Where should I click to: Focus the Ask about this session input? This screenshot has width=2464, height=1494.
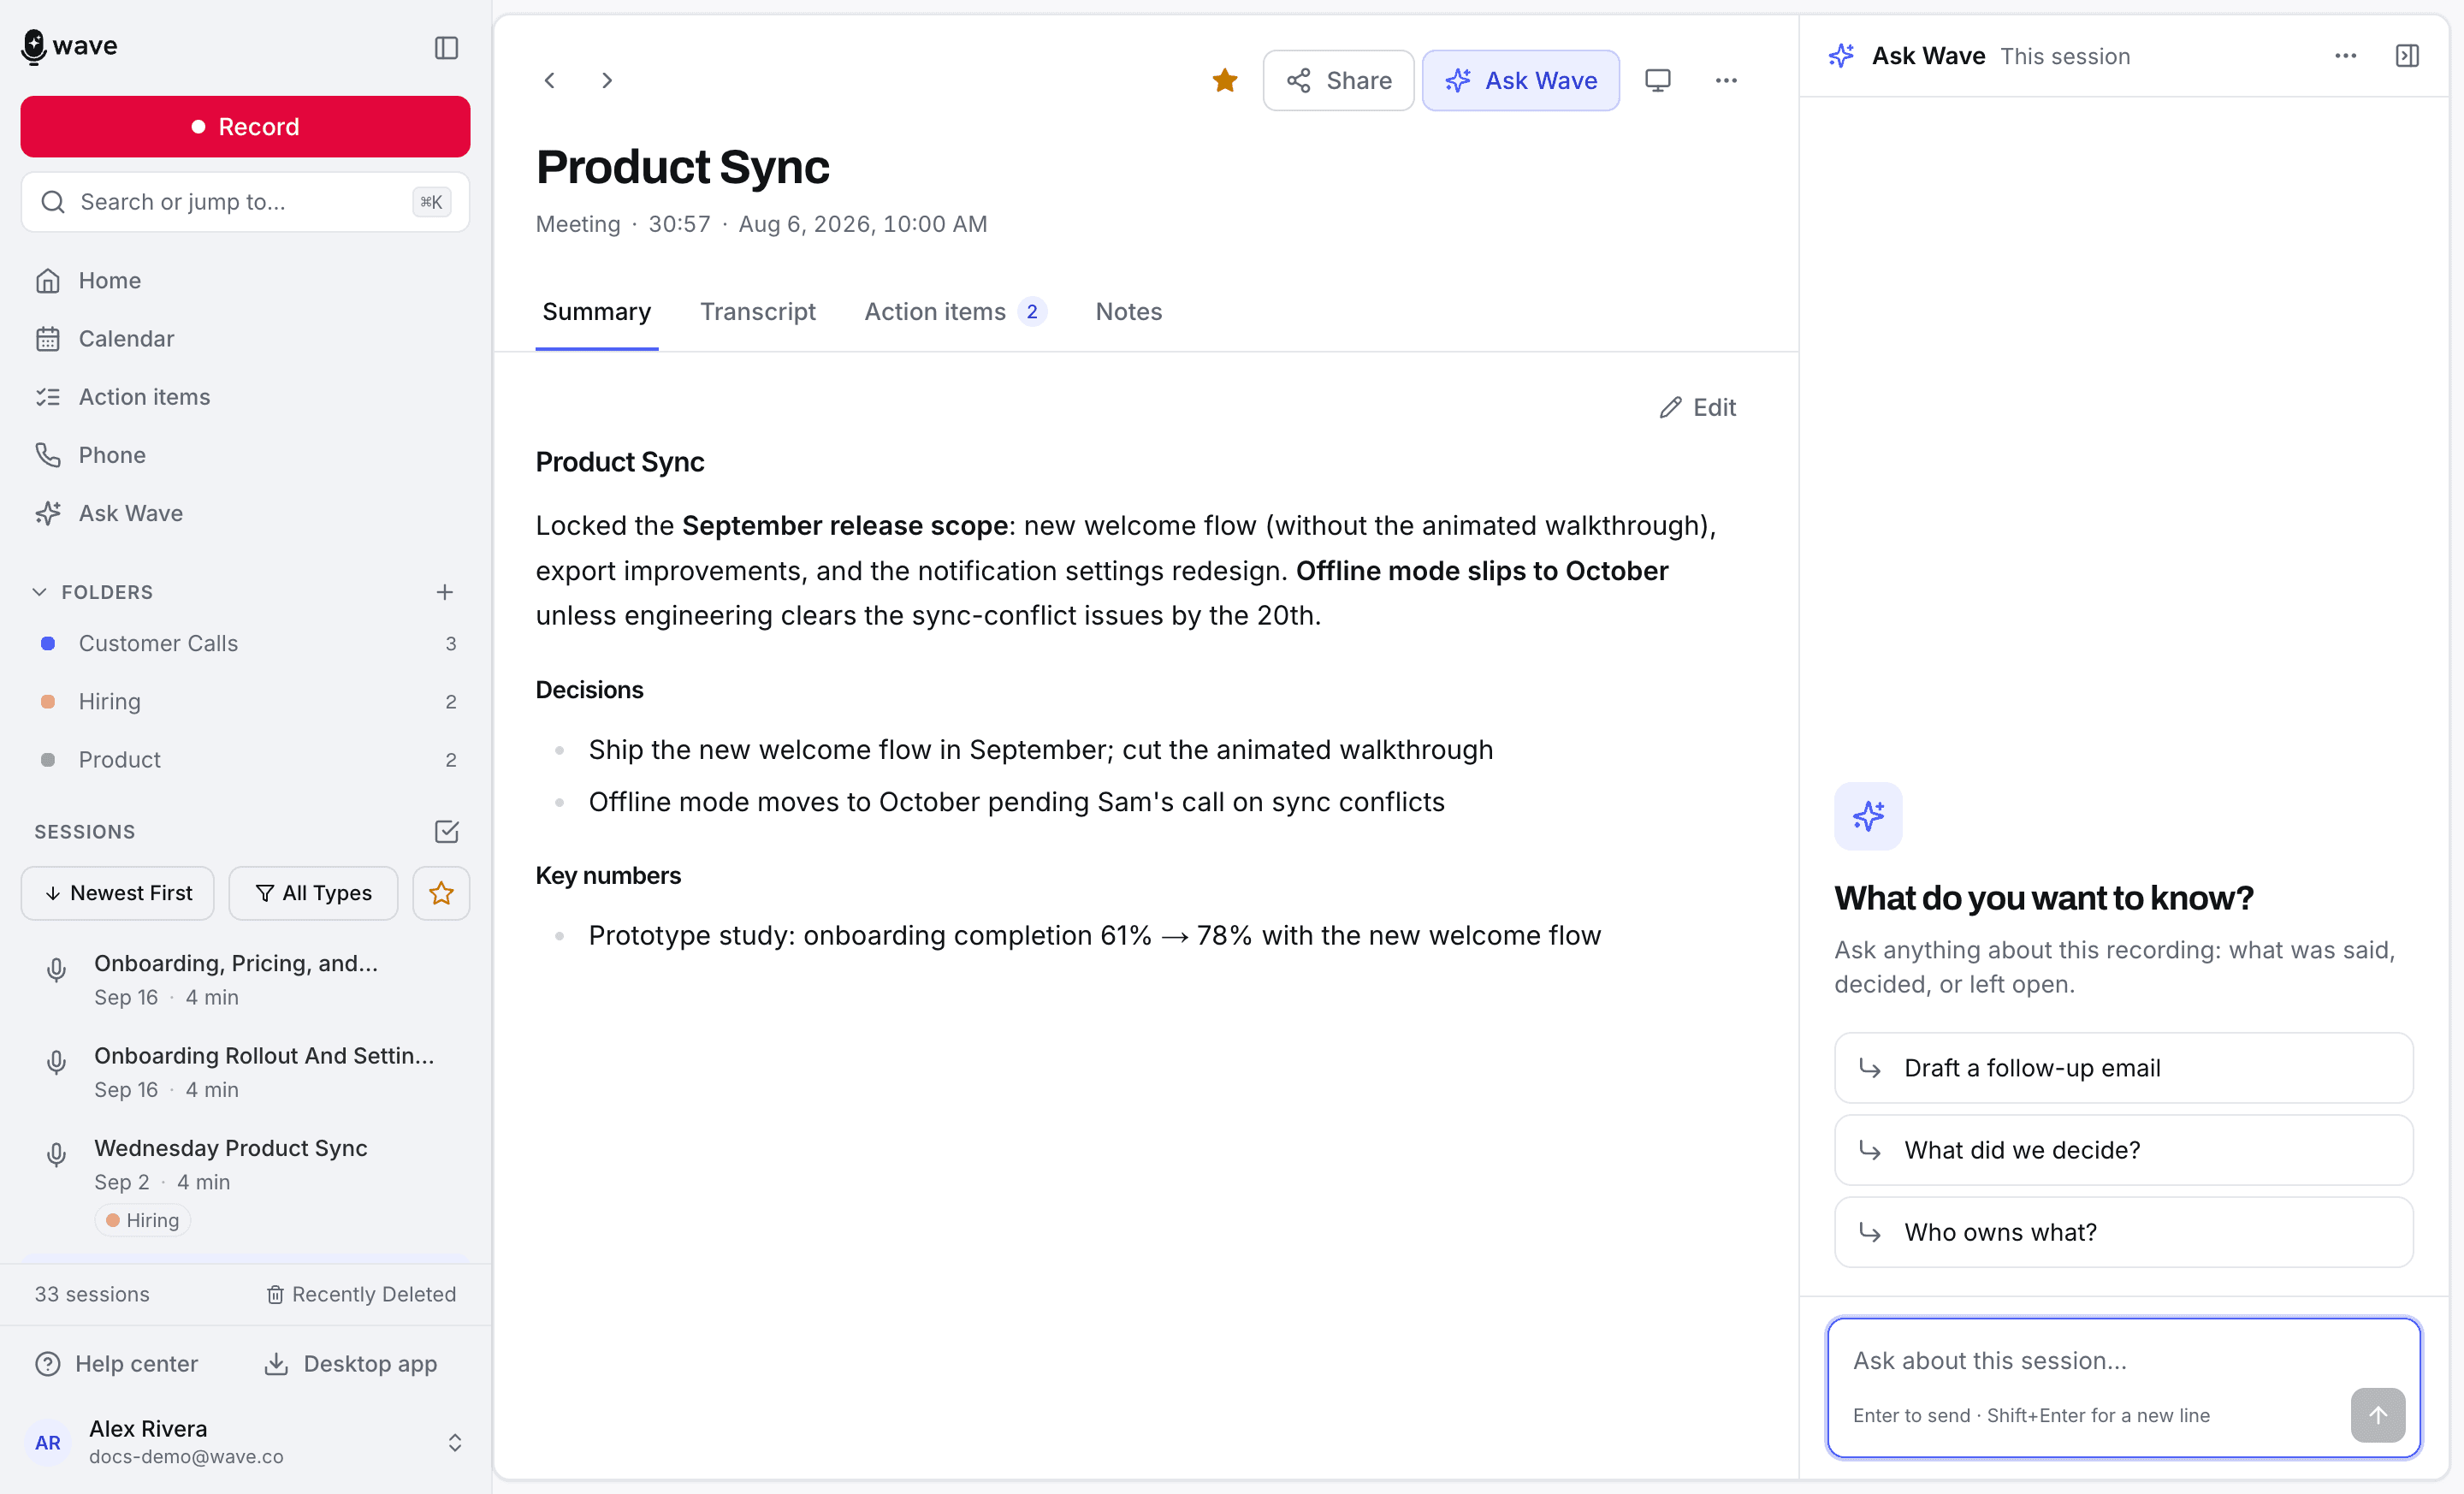(x=2123, y=1387)
